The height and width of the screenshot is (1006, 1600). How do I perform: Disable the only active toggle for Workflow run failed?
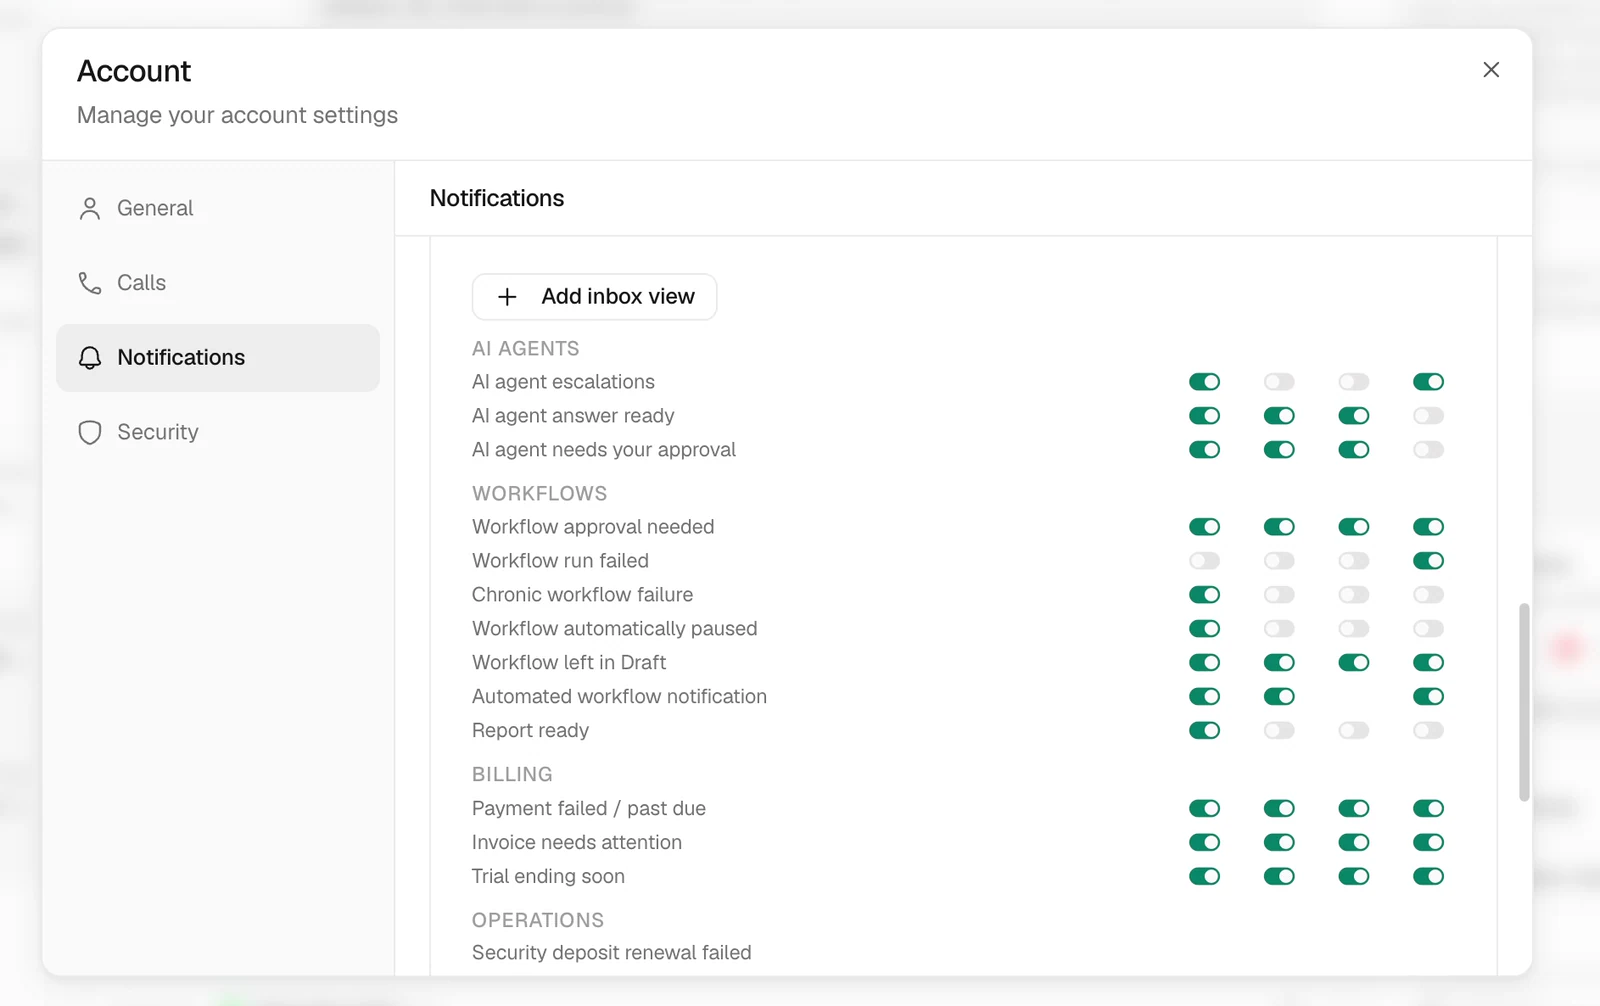(1428, 561)
